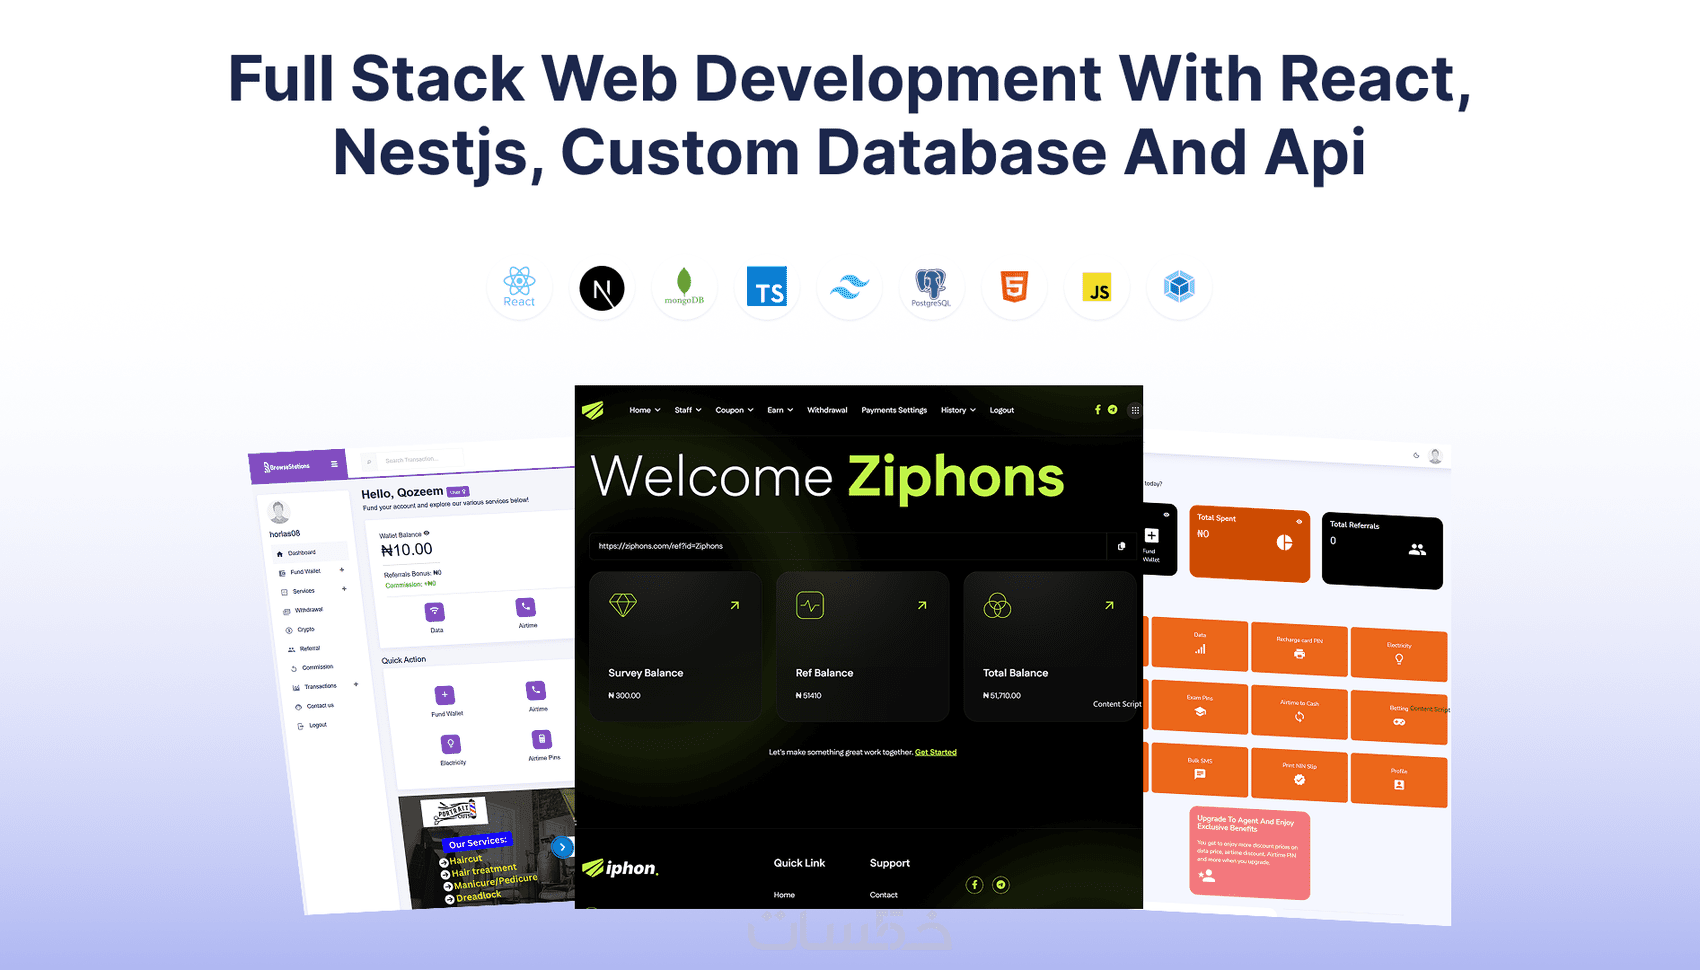Expand the Staff dropdown in Ziphons navbar
Screen dimensions: 1700x970
click(688, 410)
